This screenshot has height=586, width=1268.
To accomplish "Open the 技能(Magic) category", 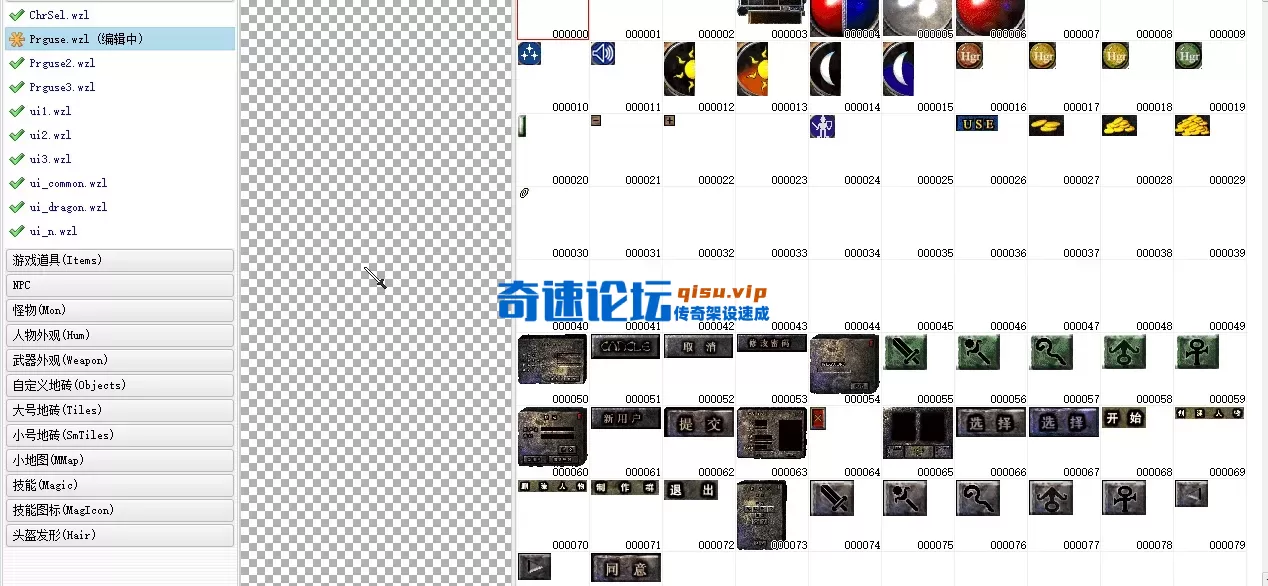I will point(120,485).
